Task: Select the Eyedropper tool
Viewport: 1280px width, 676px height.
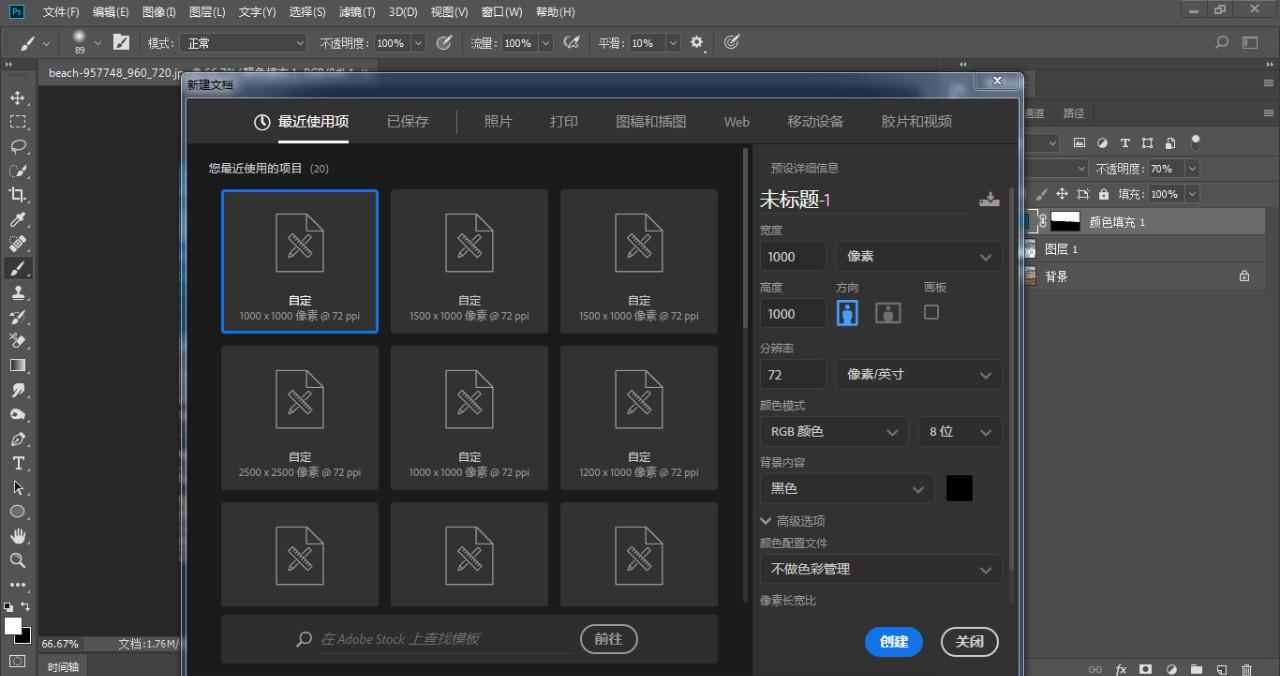Action: [18, 220]
